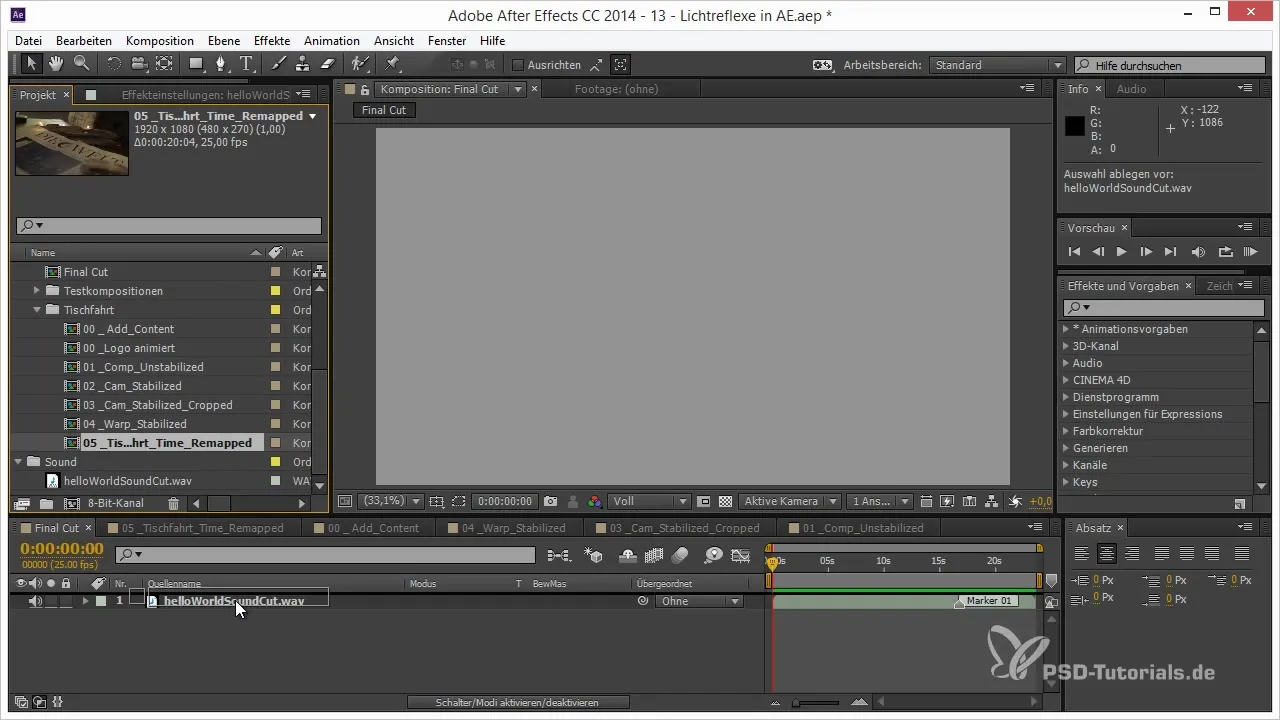Open the show channel RGB icon
The width and height of the screenshot is (1280, 720).
595,501
